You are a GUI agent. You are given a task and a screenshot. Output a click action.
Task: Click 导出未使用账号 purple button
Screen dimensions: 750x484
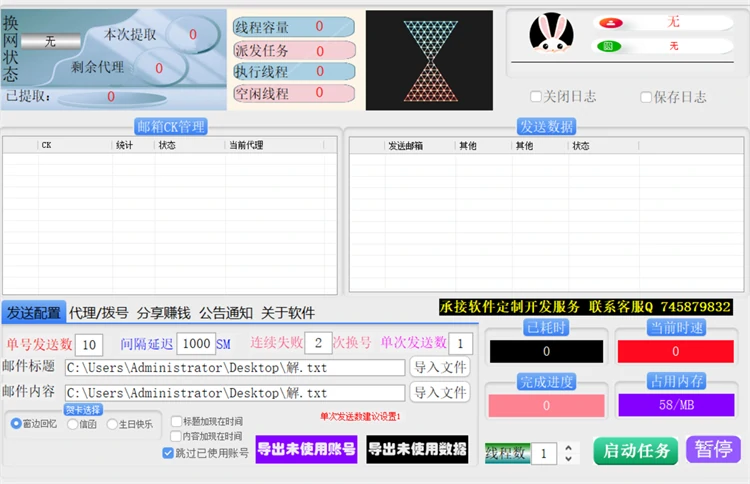click(x=307, y=449)
